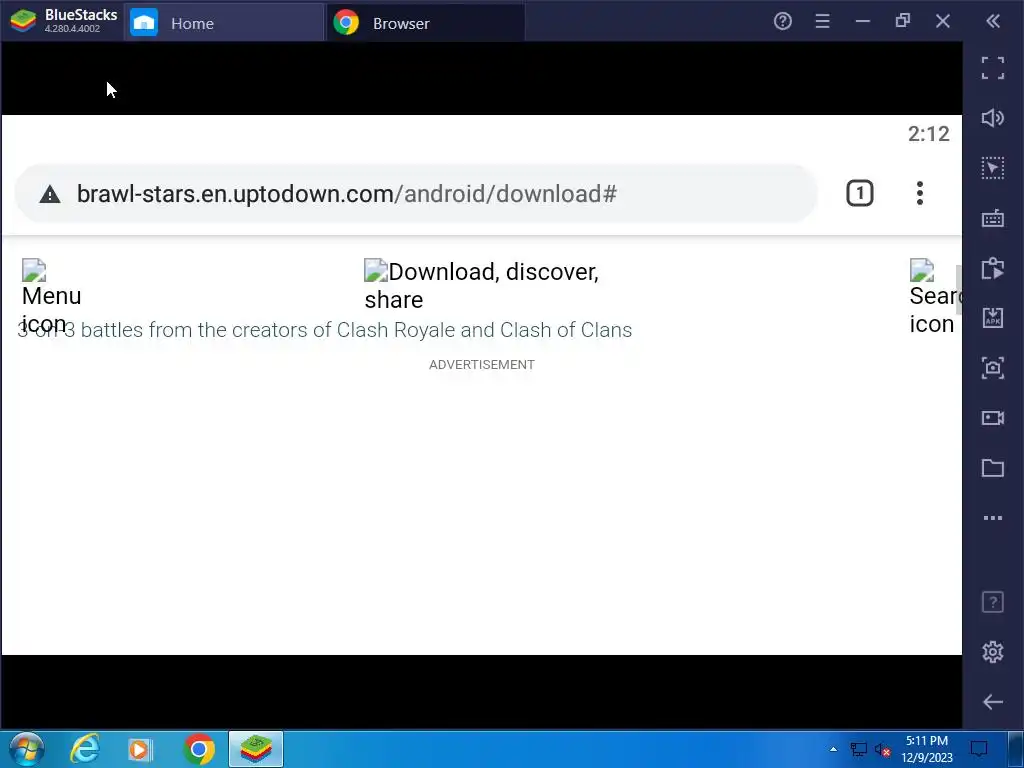
Task: Start video recording from sidebar icon
Action: 993,418
